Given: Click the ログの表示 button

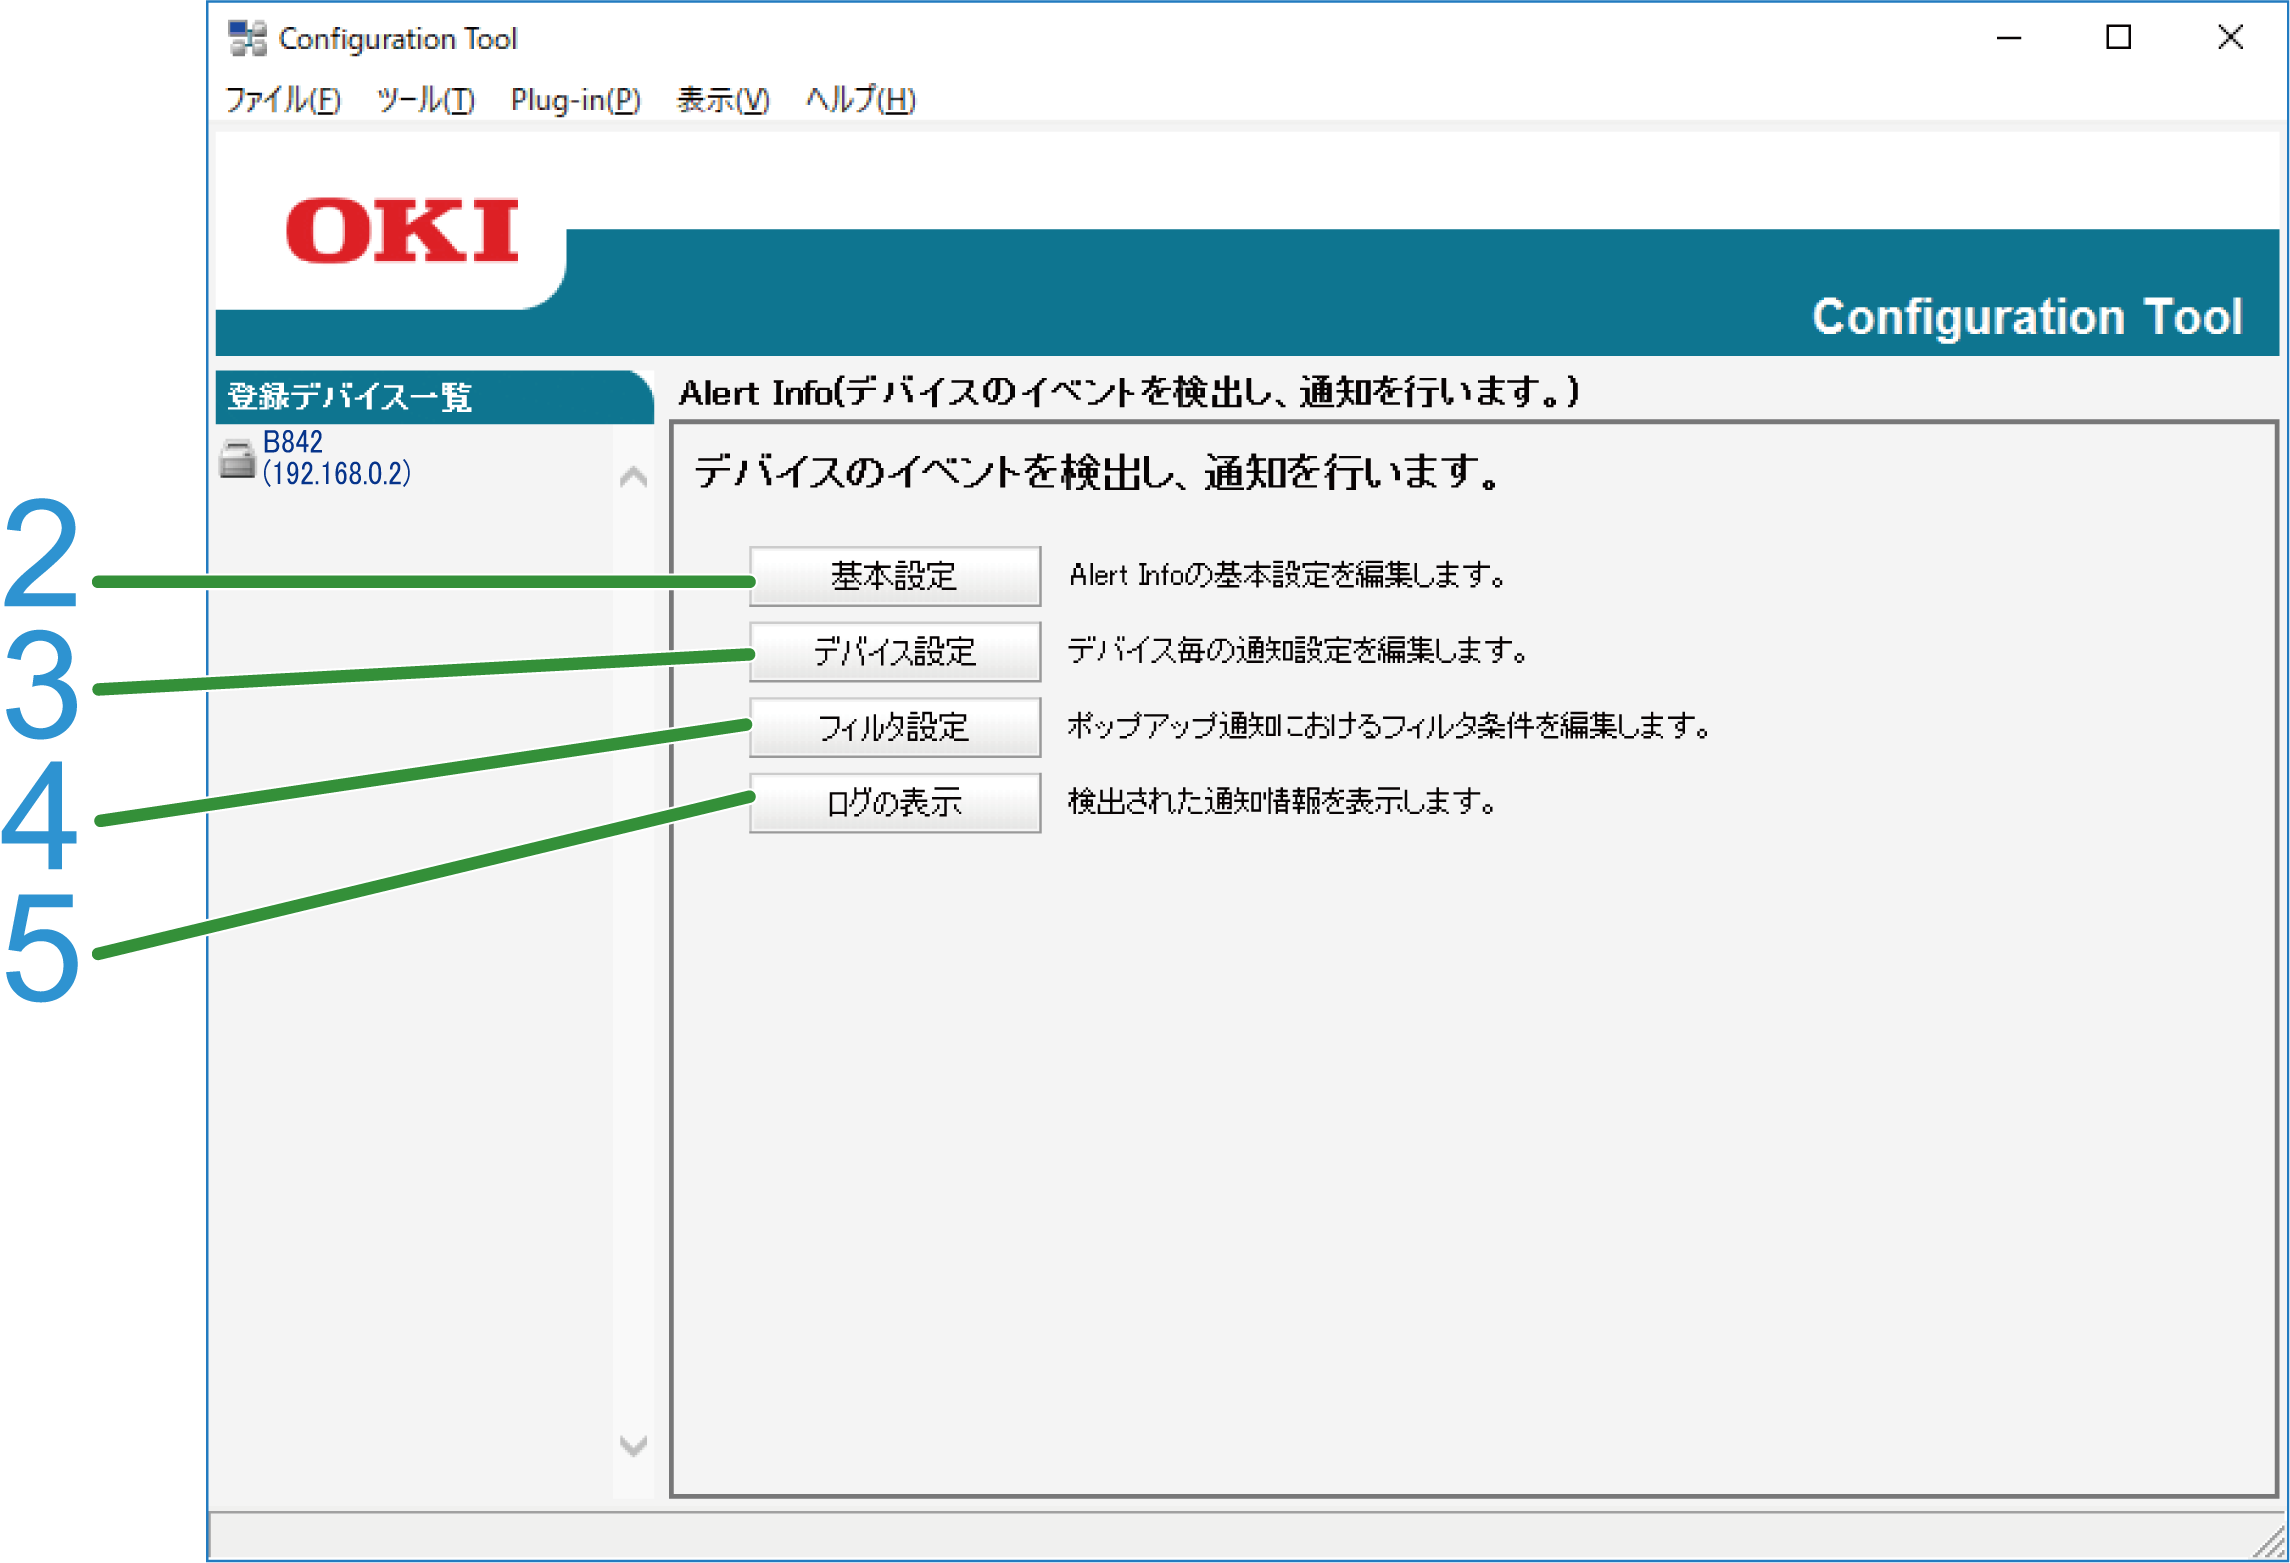Looking at the screenshot, I should pos(895,803).
